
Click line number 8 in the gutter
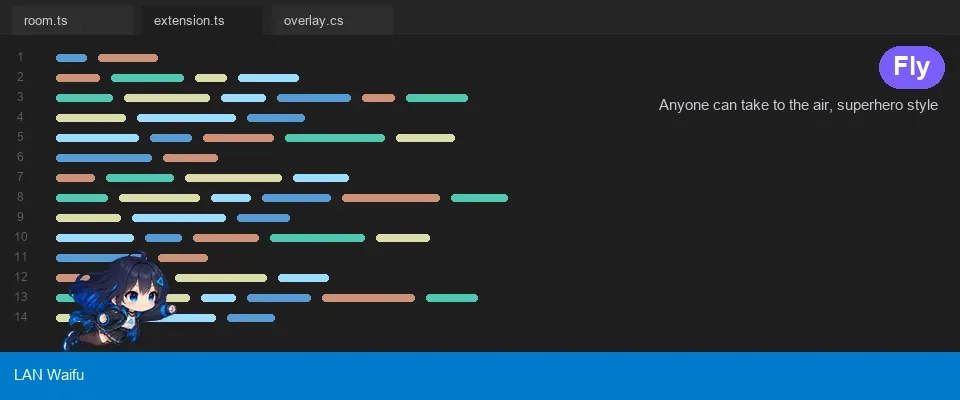click(20, 197)
